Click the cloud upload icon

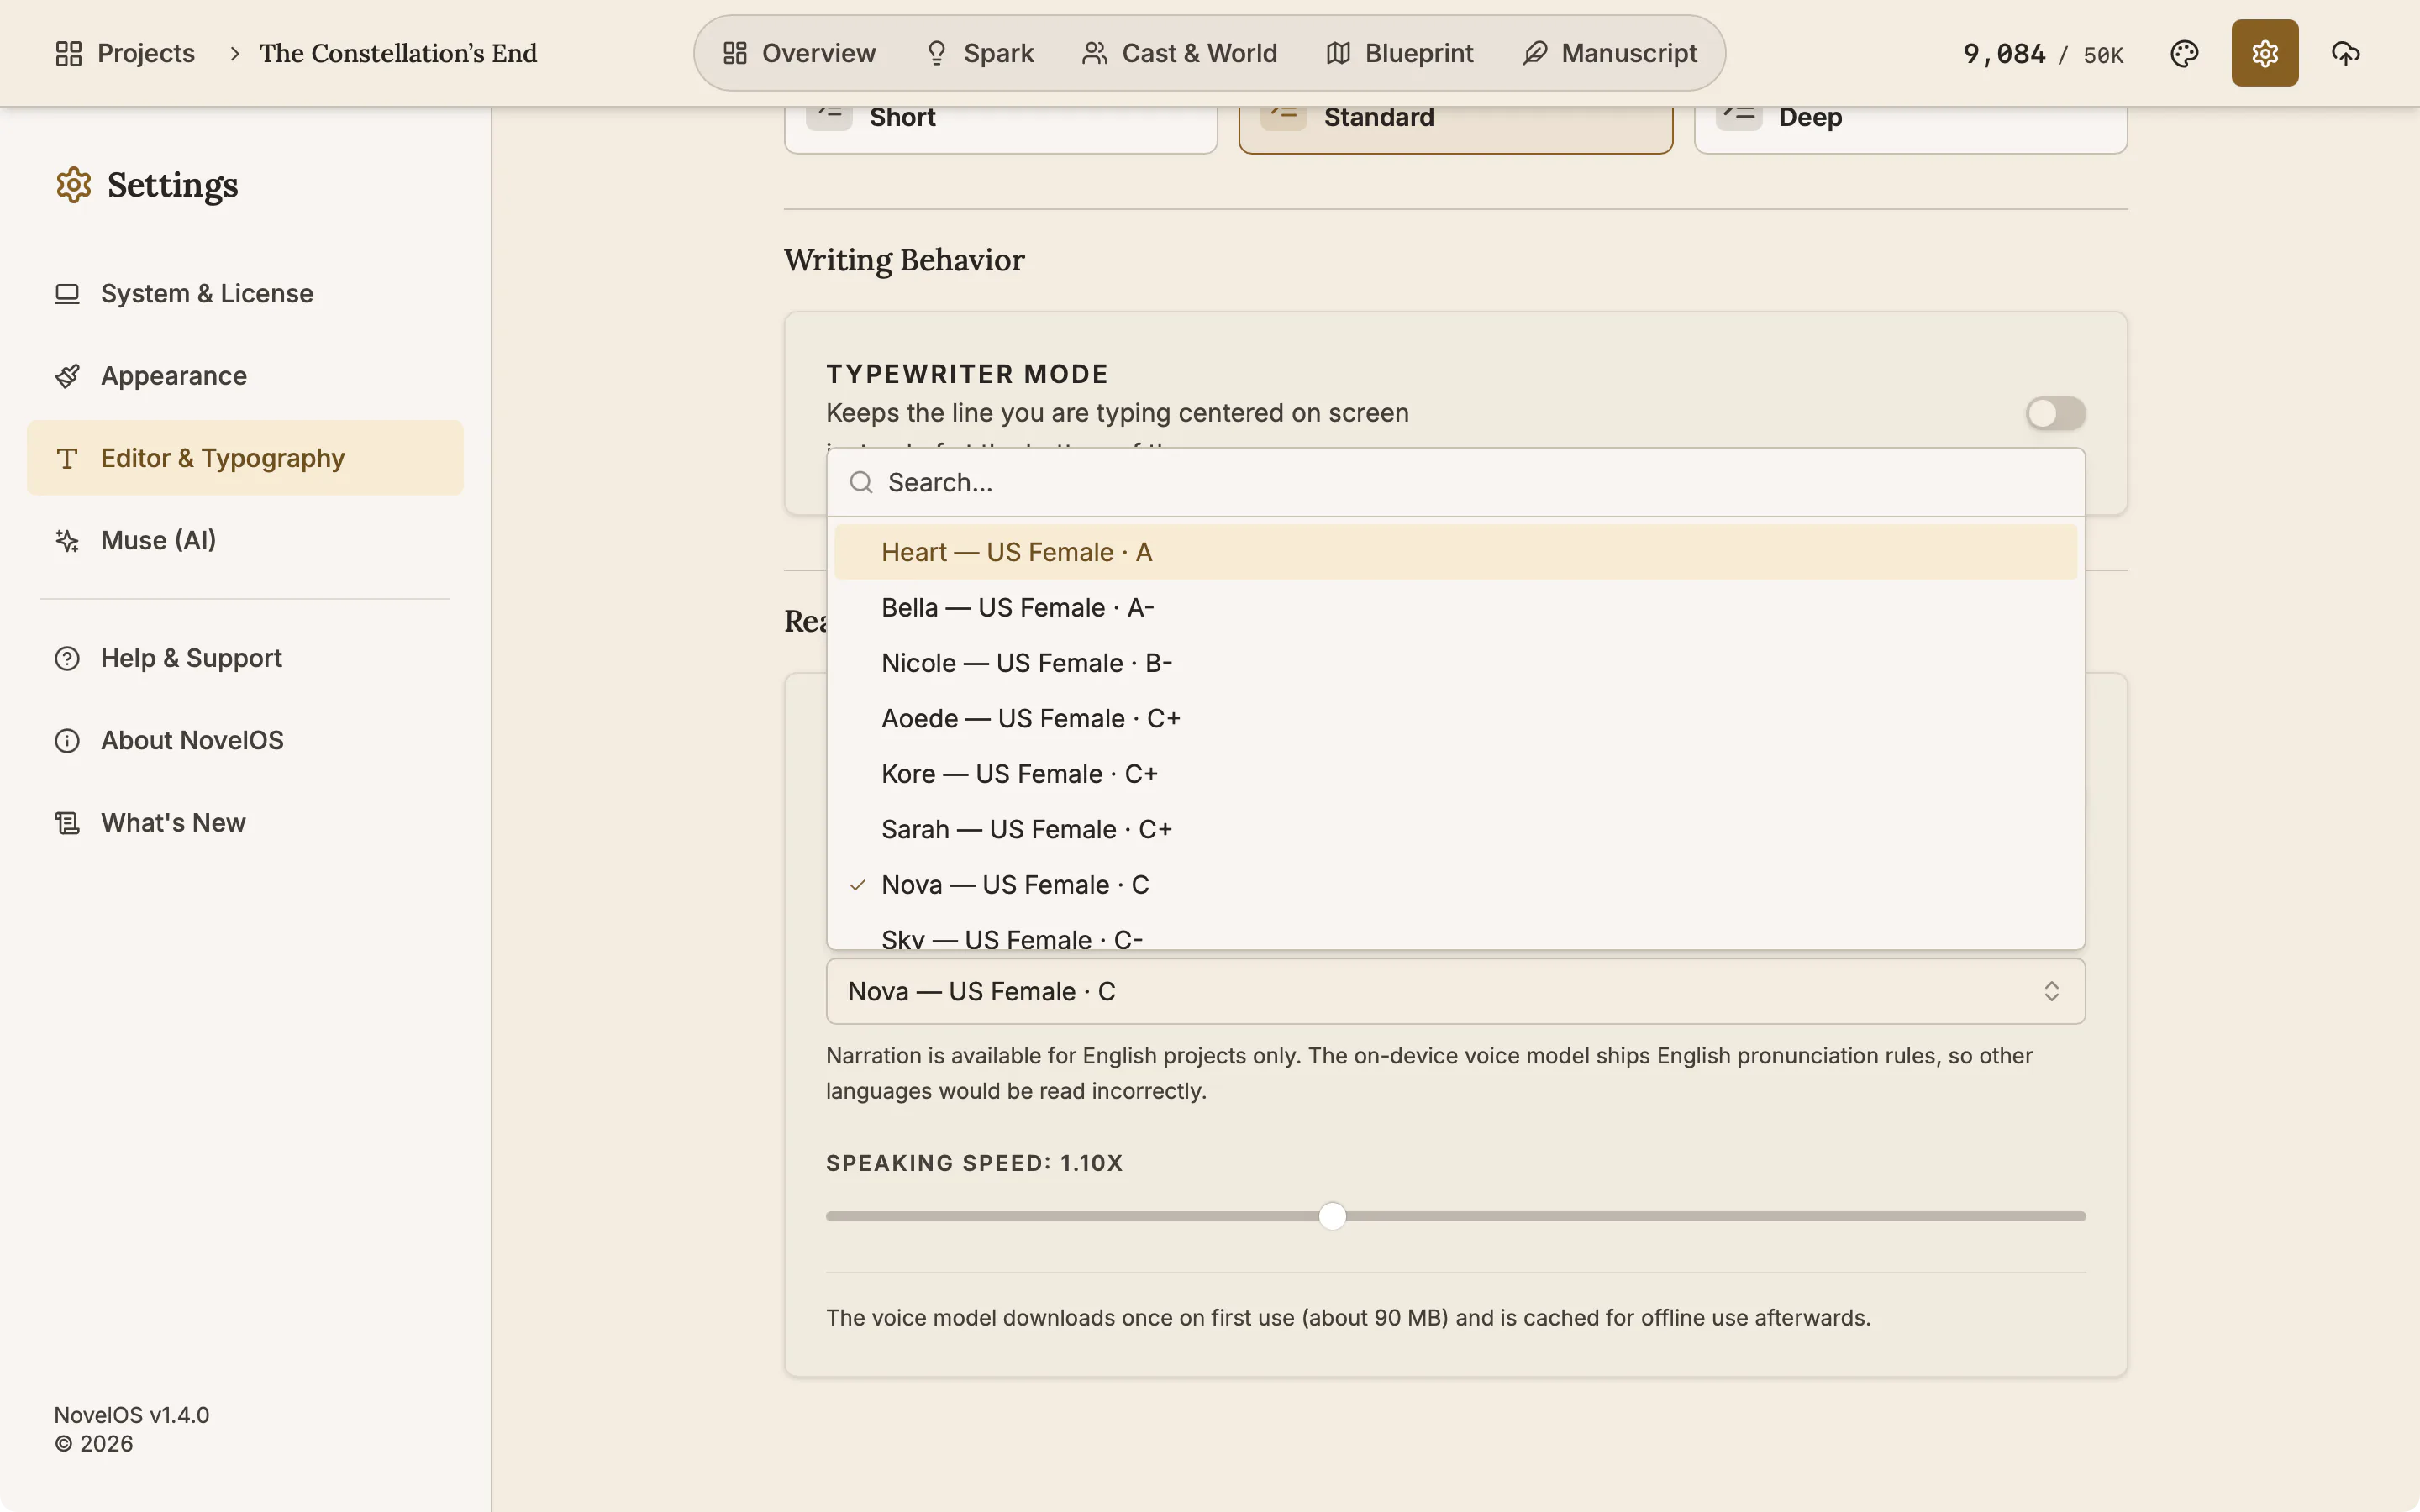coord(2345,53)
